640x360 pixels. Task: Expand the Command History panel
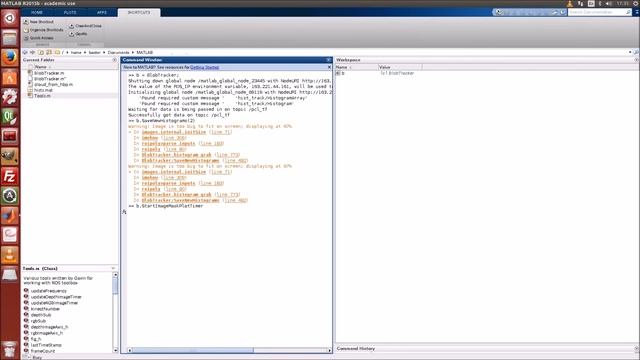click(636, 349)
